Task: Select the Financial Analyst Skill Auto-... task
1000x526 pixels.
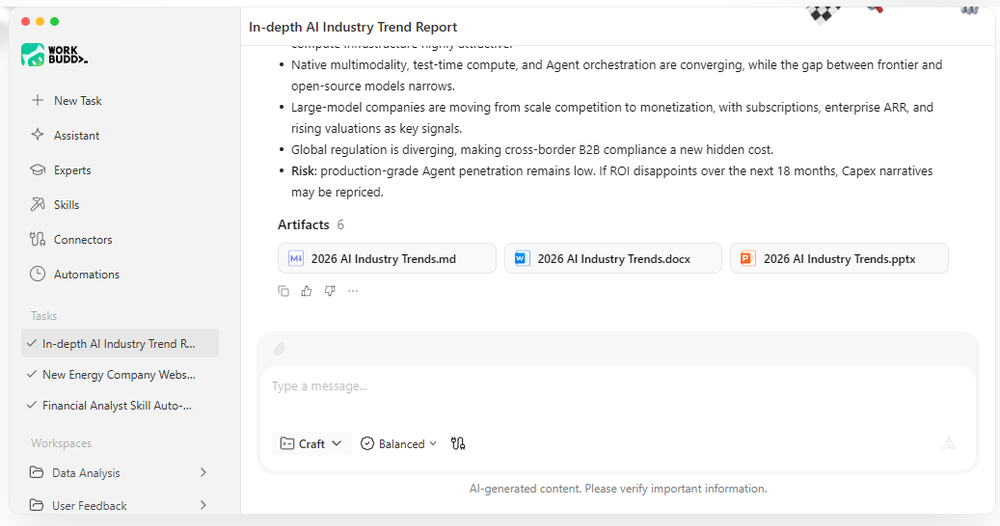Action: pyautogui.click(x=120, y=405)
